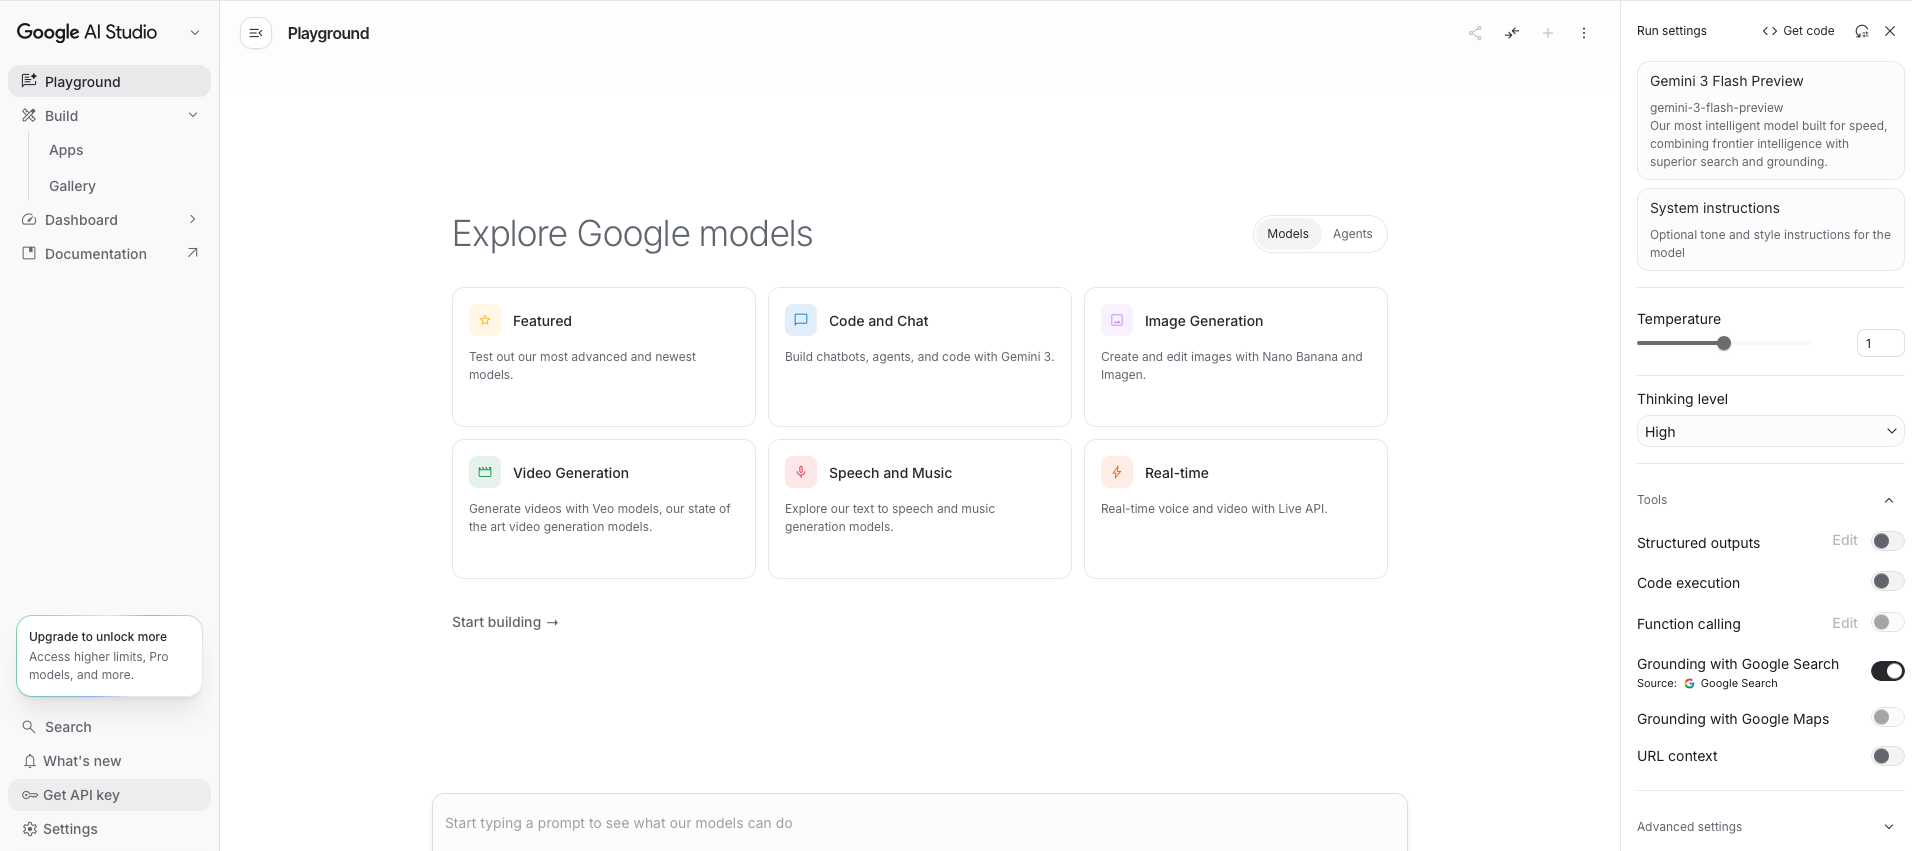Click the prompt input field

click(x=919, y=823)
